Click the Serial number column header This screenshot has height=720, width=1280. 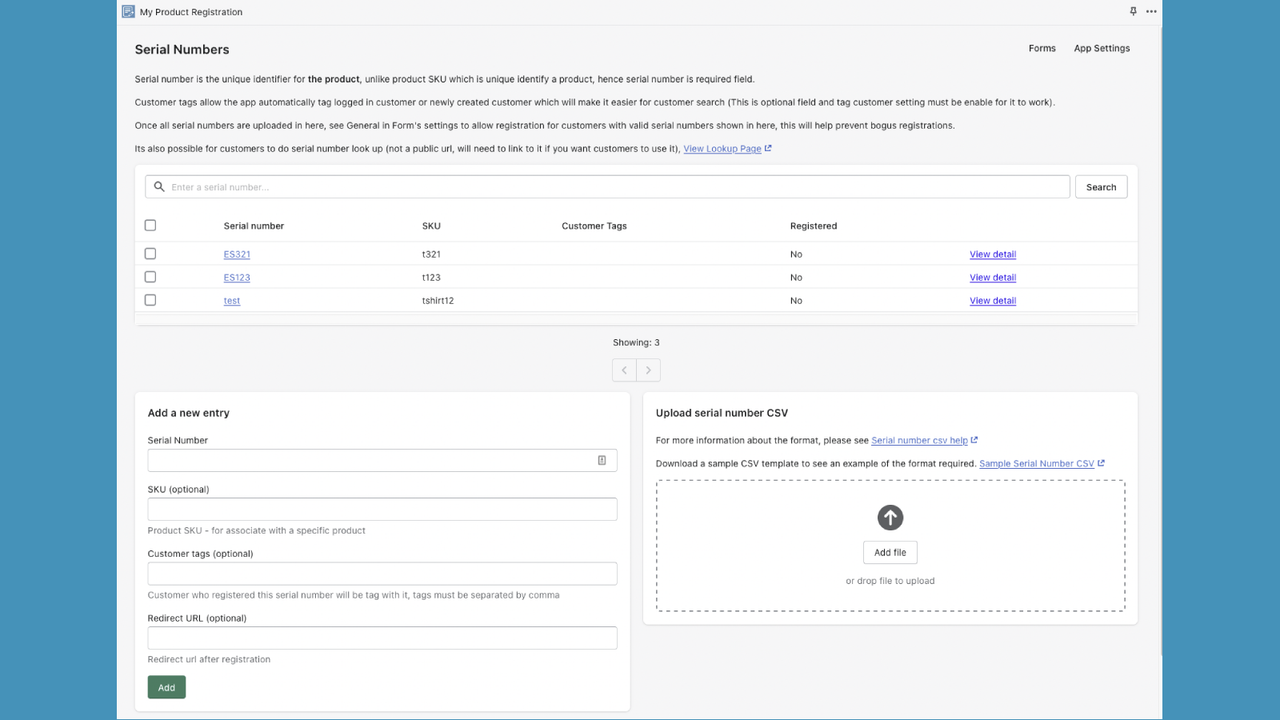pos(254,226)
